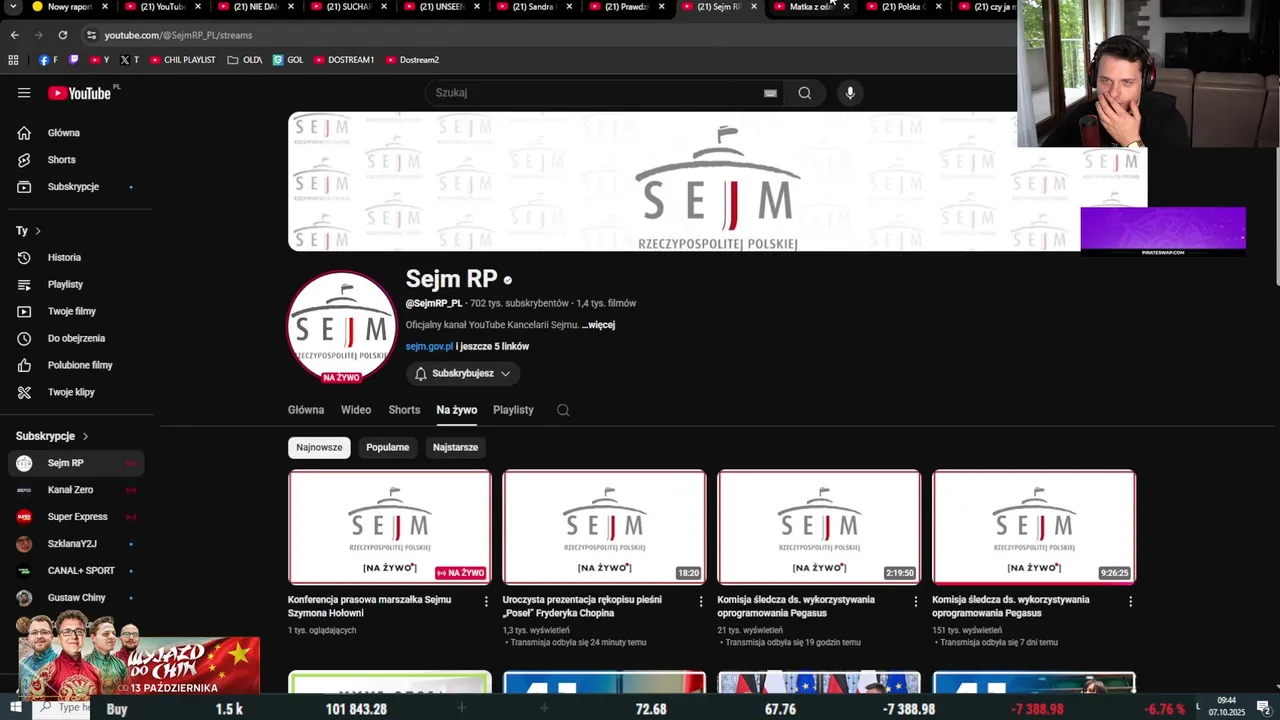Click the Sejm RP channel avatar

click(342, 325)
